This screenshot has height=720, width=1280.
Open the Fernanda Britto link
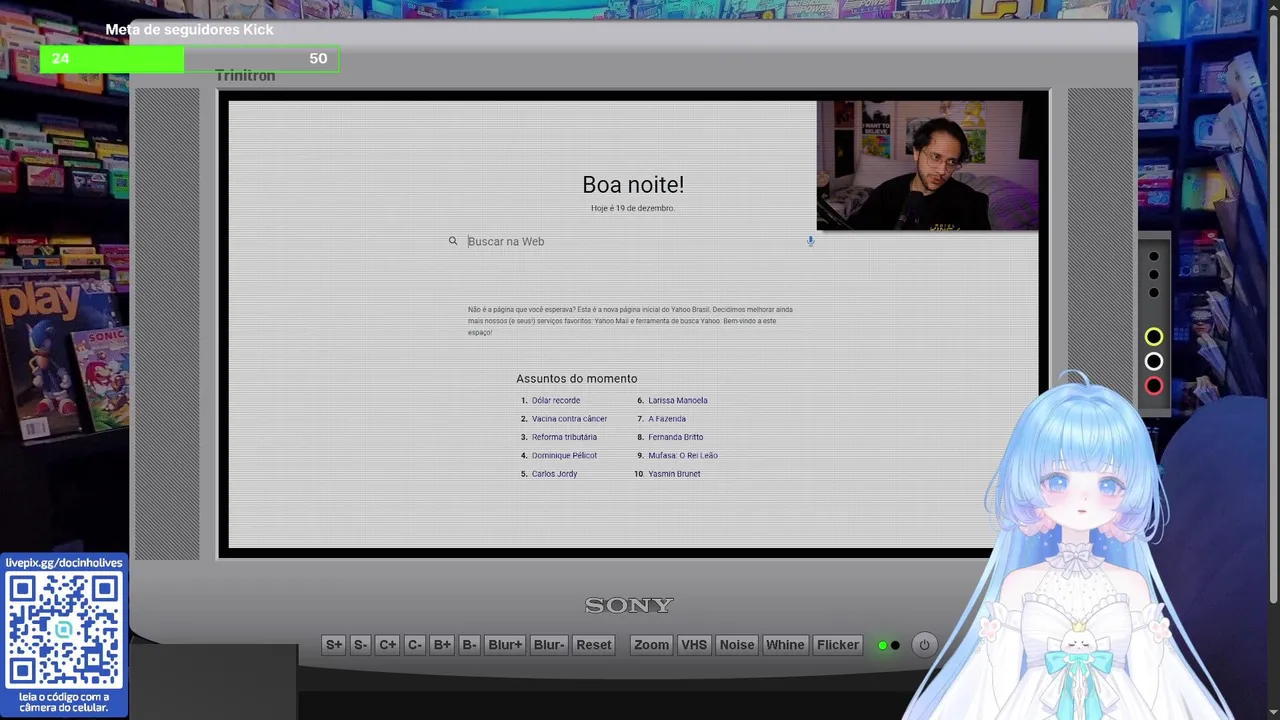tap(676, 437)
